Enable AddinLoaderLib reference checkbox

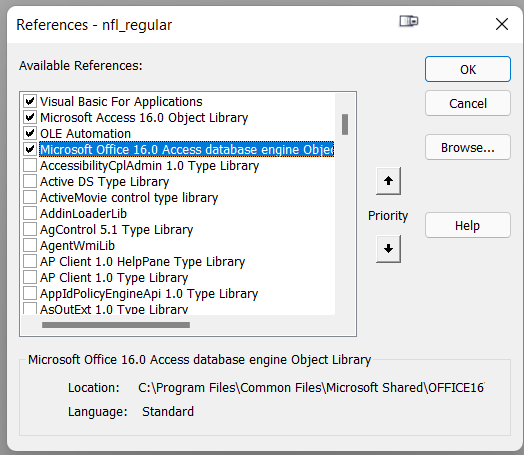click(30, 213)
